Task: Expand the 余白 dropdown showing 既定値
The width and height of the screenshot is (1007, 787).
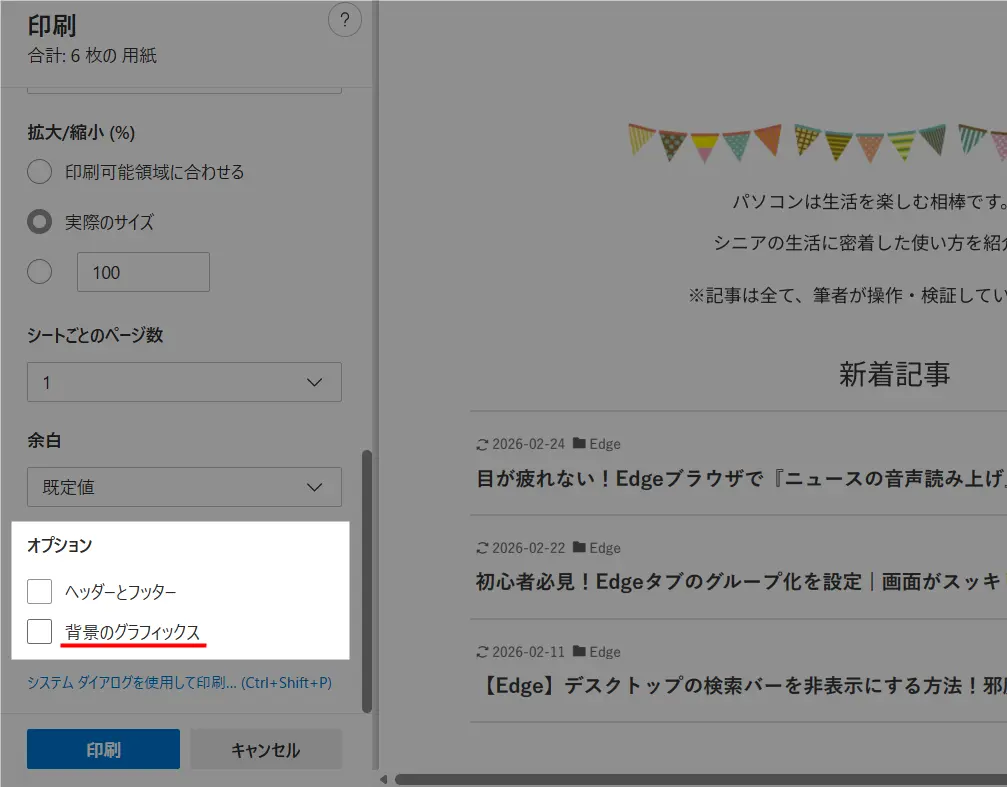Action: pos(184,487)
